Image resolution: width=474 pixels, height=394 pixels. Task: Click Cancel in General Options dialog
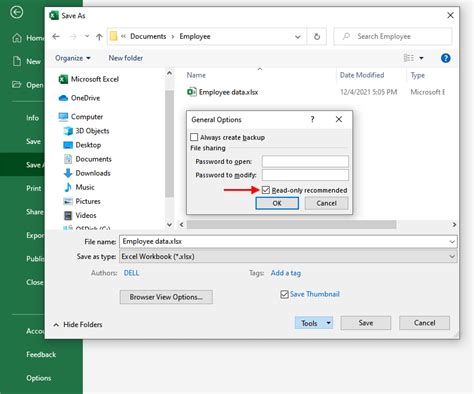point(326,203)
